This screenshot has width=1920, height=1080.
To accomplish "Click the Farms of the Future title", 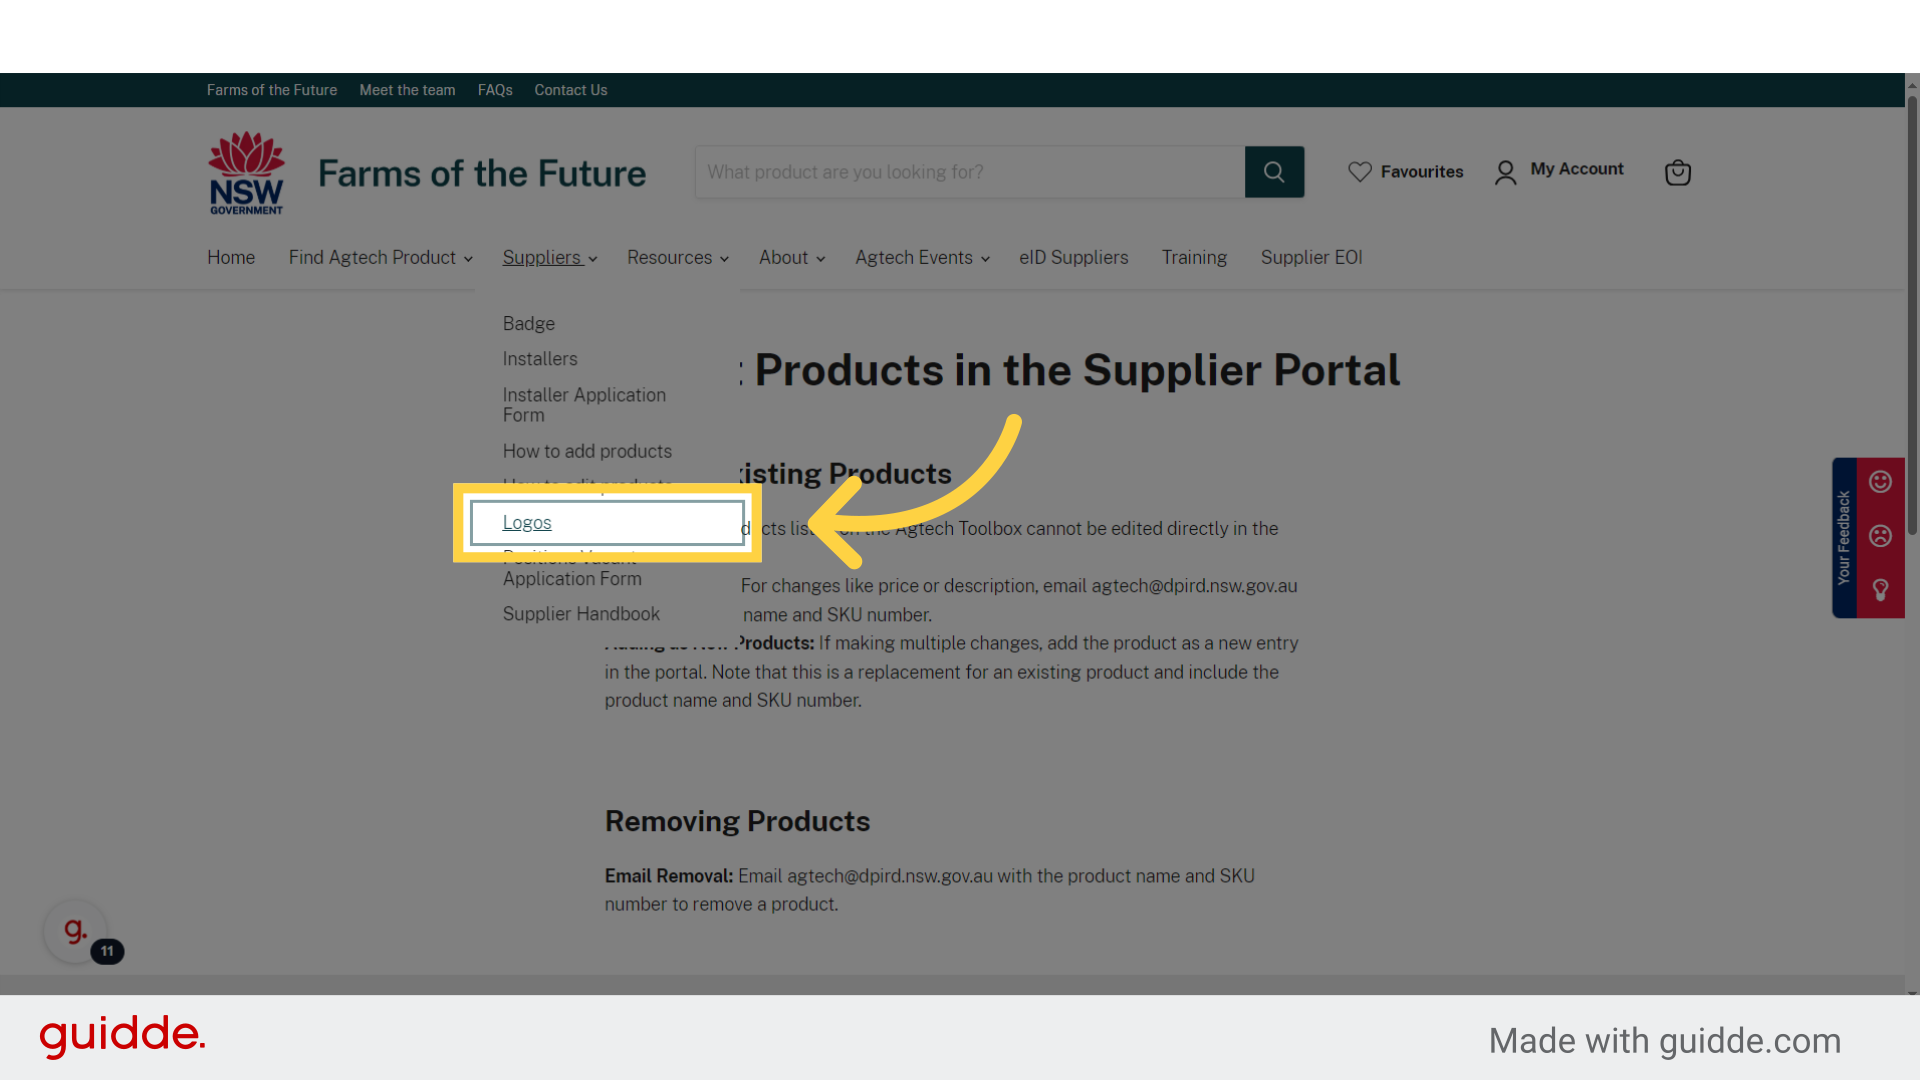I will click(482, 173).
